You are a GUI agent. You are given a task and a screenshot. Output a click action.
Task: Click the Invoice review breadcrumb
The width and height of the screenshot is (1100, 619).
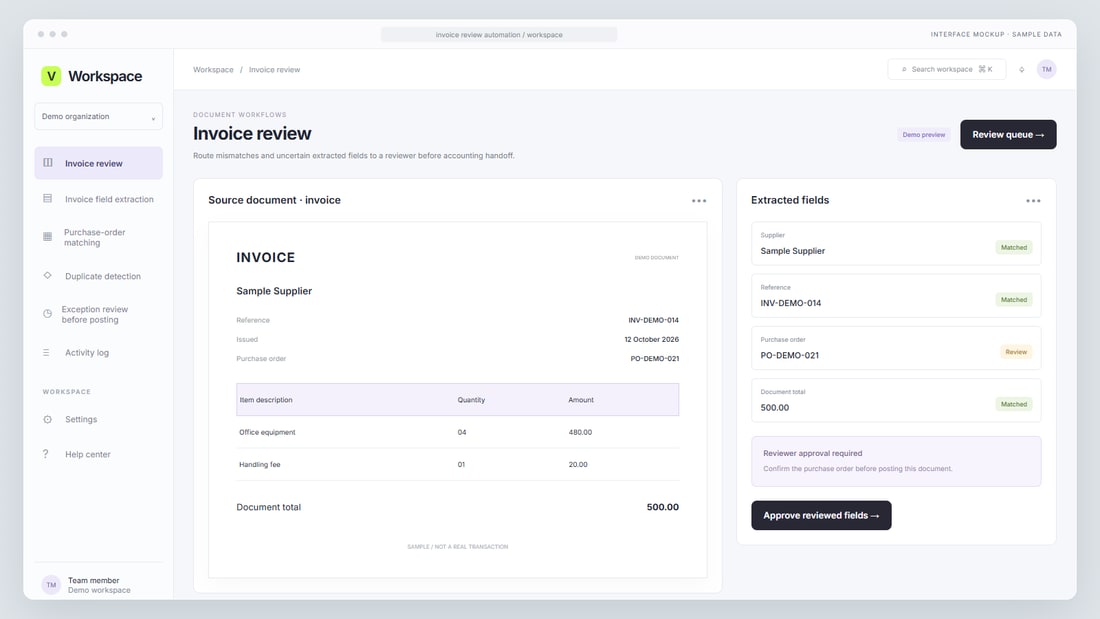click(x=274, y=69)
